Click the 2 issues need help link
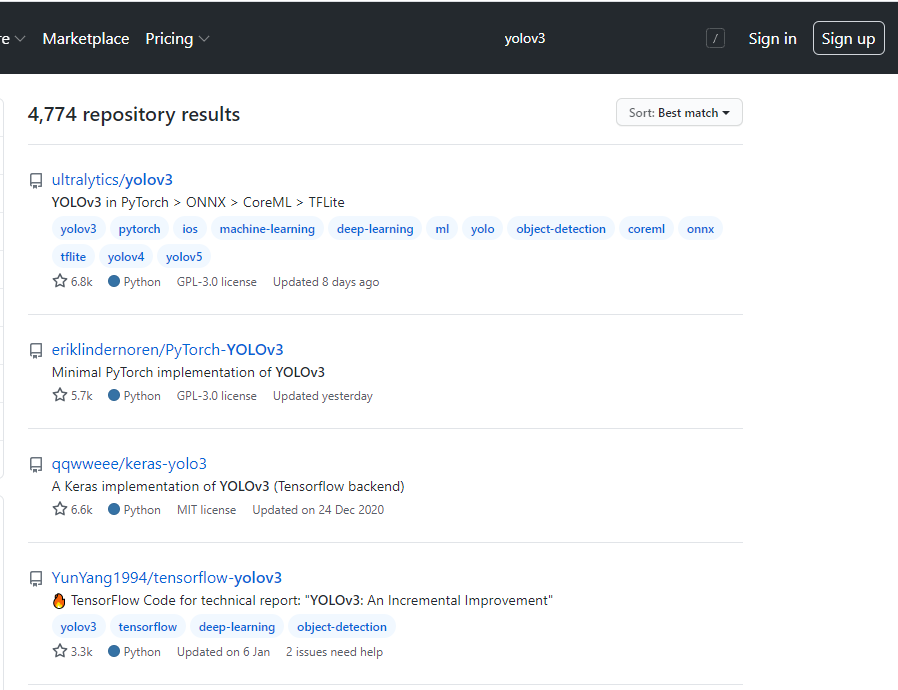The height and width of the screenshot is (690, 898). [x=334, y=652]
